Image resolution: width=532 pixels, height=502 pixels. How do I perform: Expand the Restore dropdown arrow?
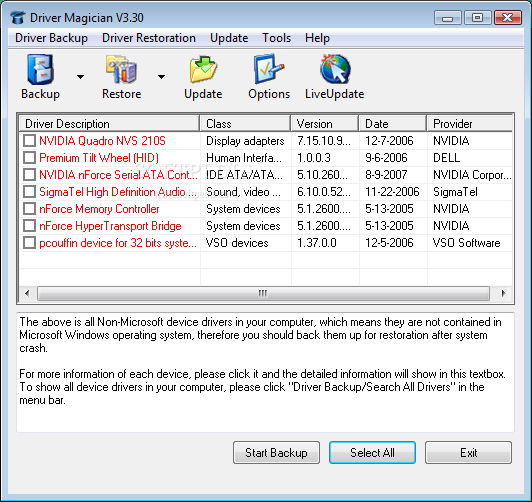(x=162, y=77)
